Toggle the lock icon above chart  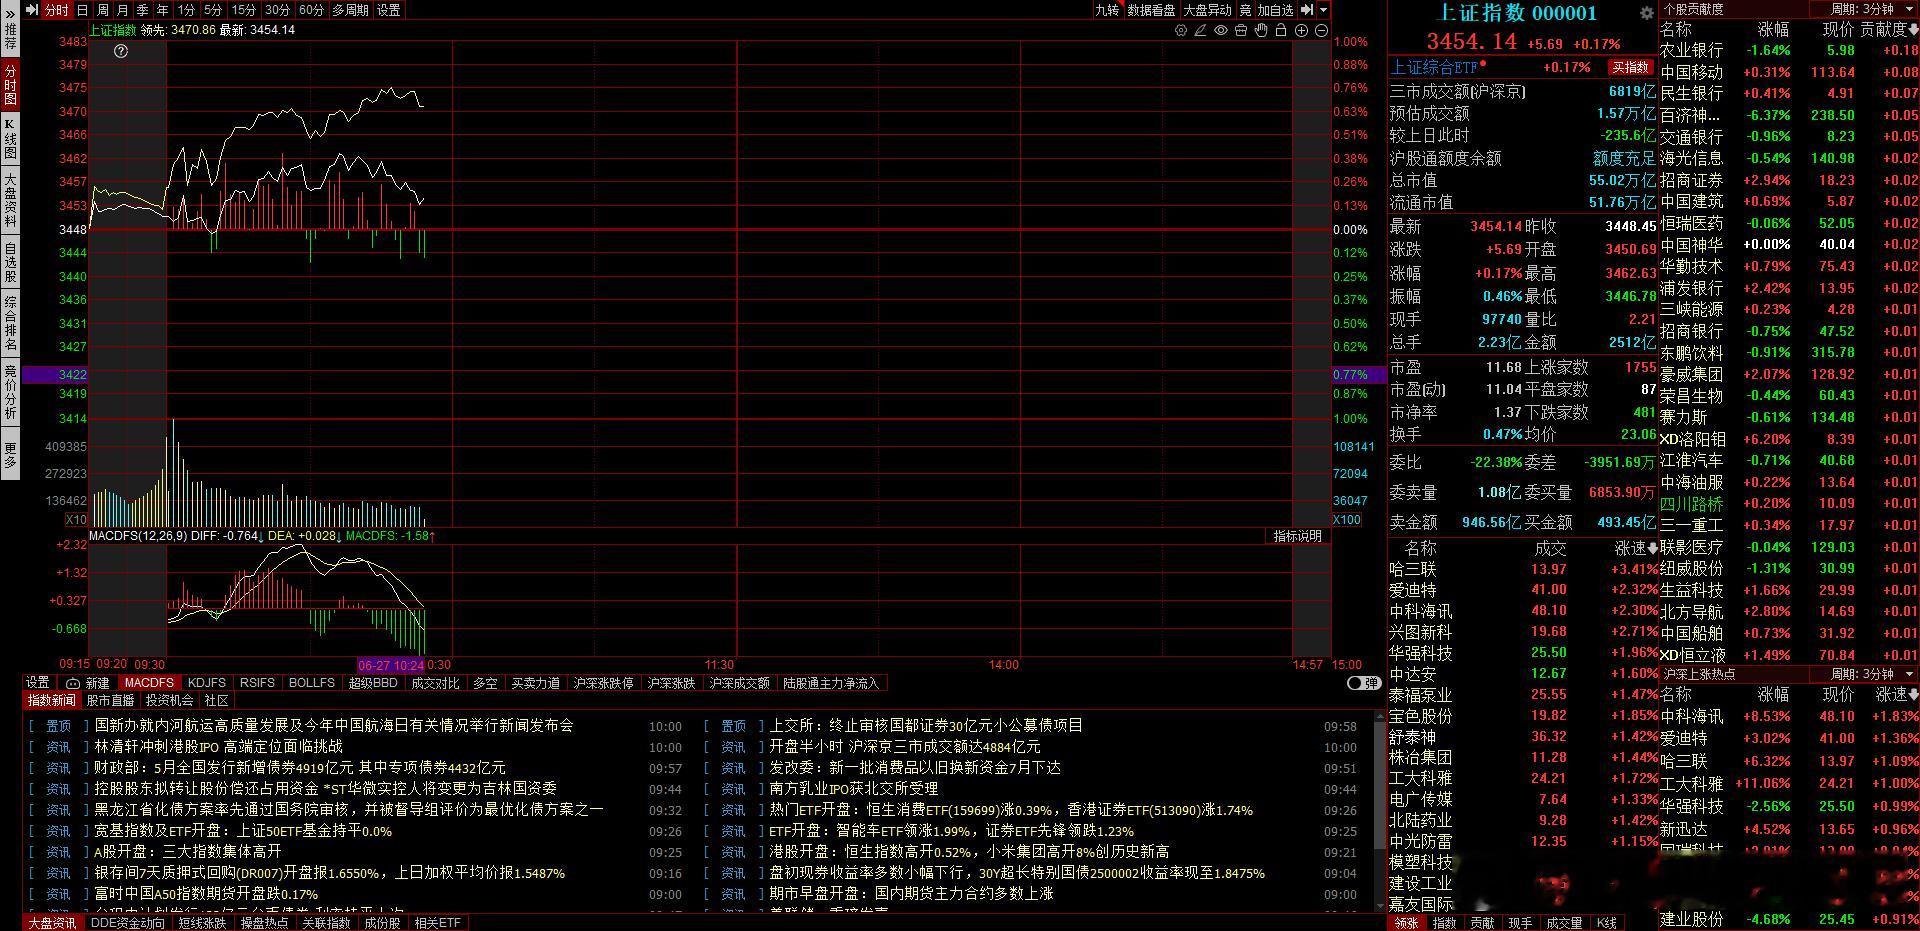1281,30
